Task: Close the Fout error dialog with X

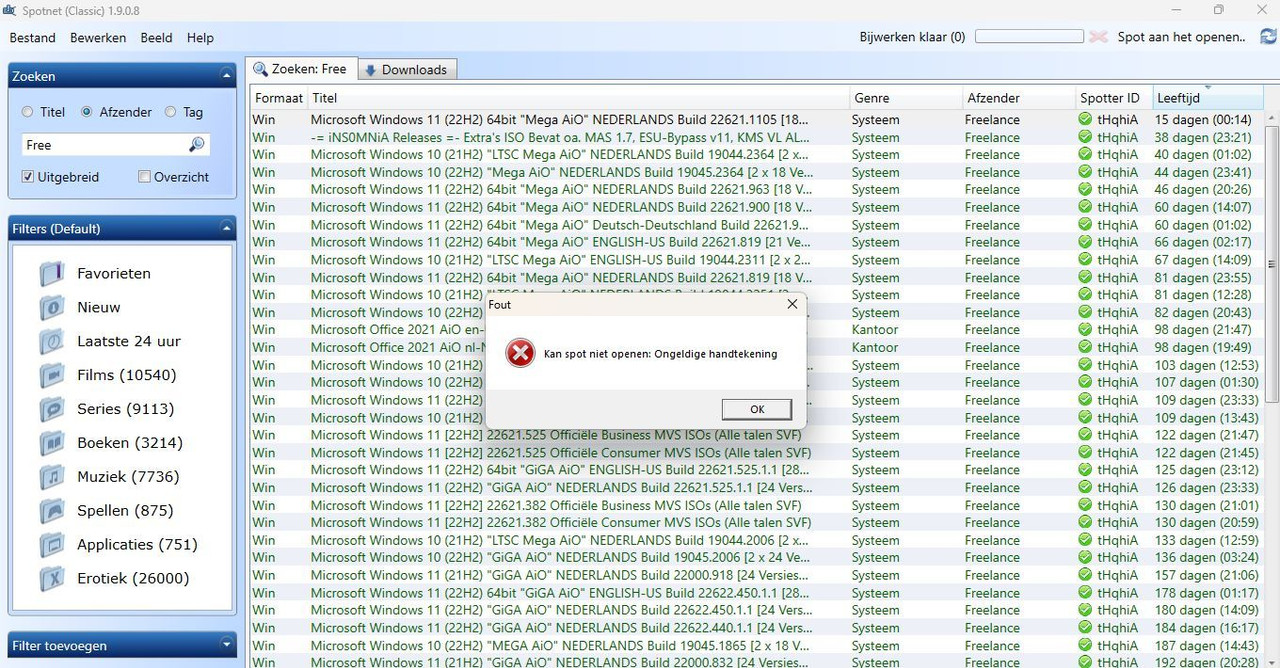Action: click(x=792, y=304)
